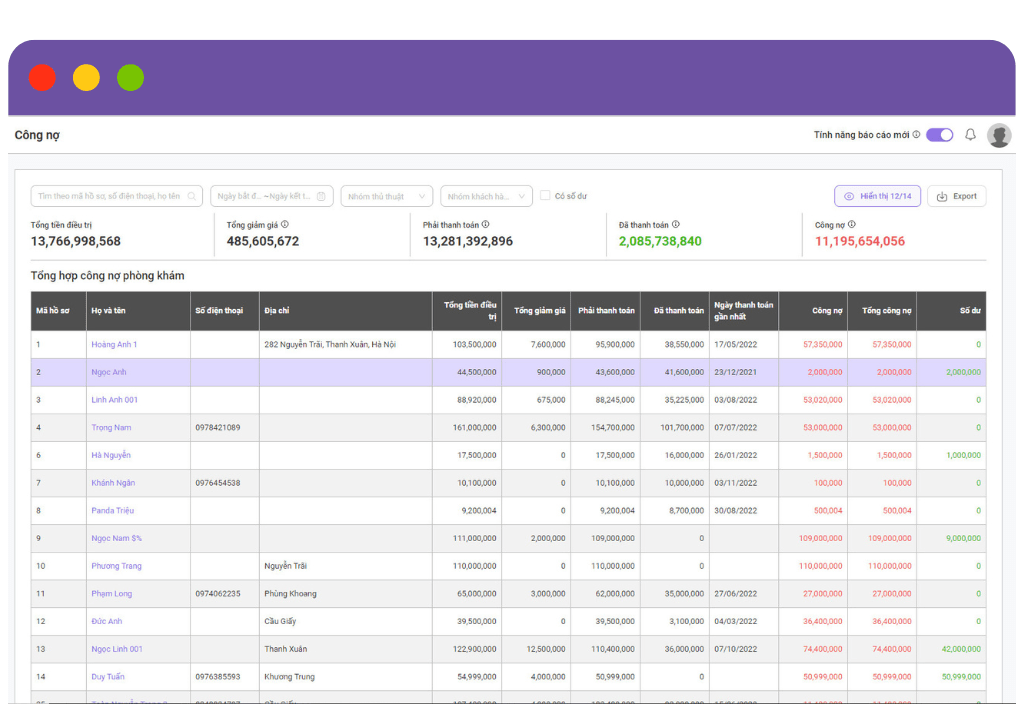Click the Đã thanh toán column header
This screenshot has width=1024, height=720.
[675, 311]
